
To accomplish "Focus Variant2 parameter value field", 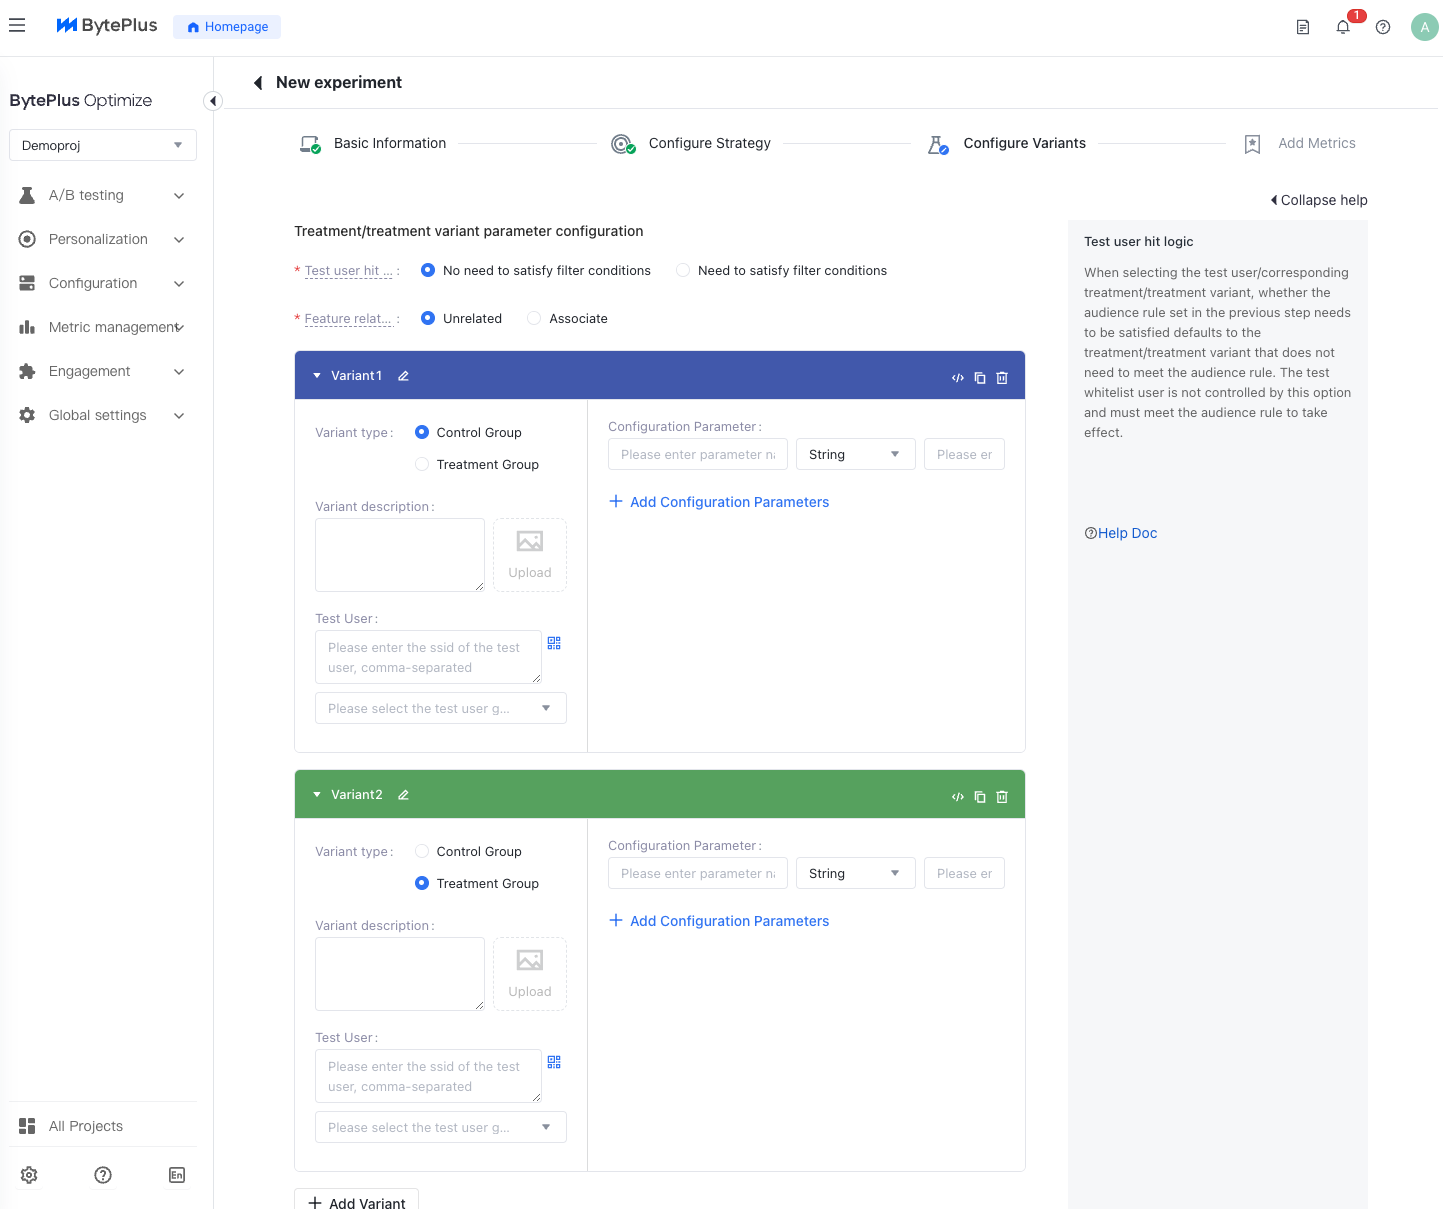I will point(964,873).
